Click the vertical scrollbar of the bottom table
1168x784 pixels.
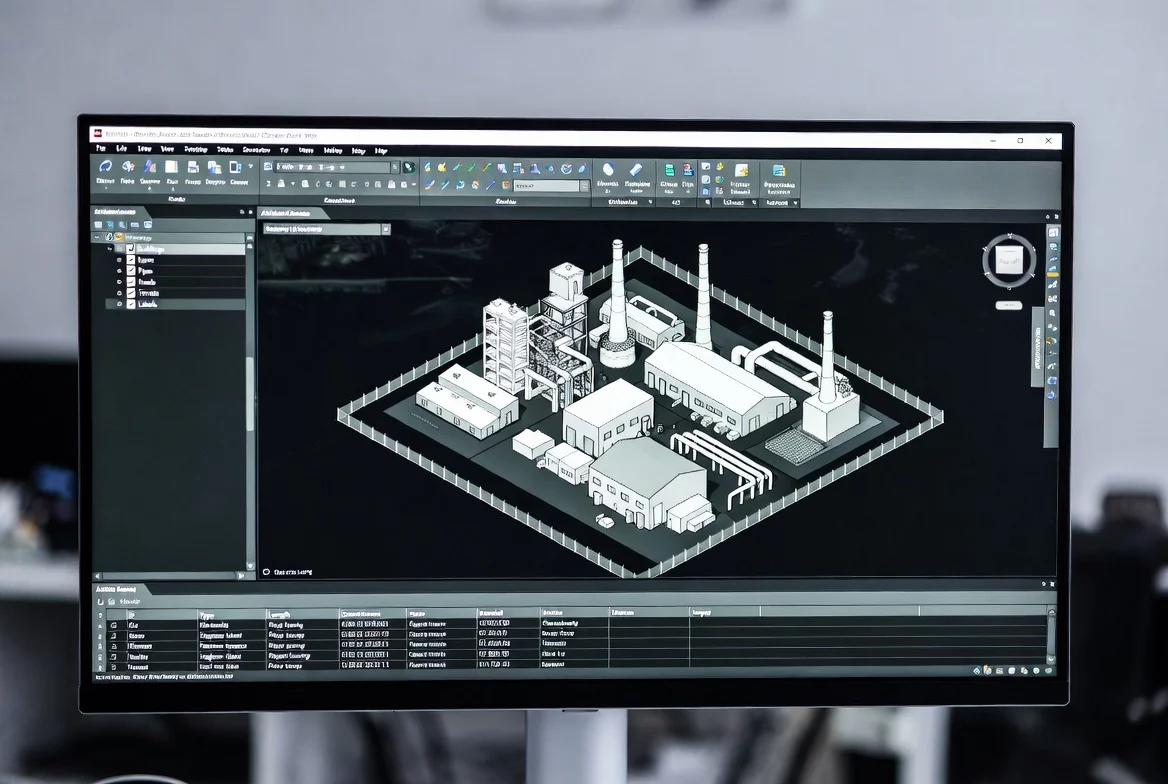coord(1051,636)
